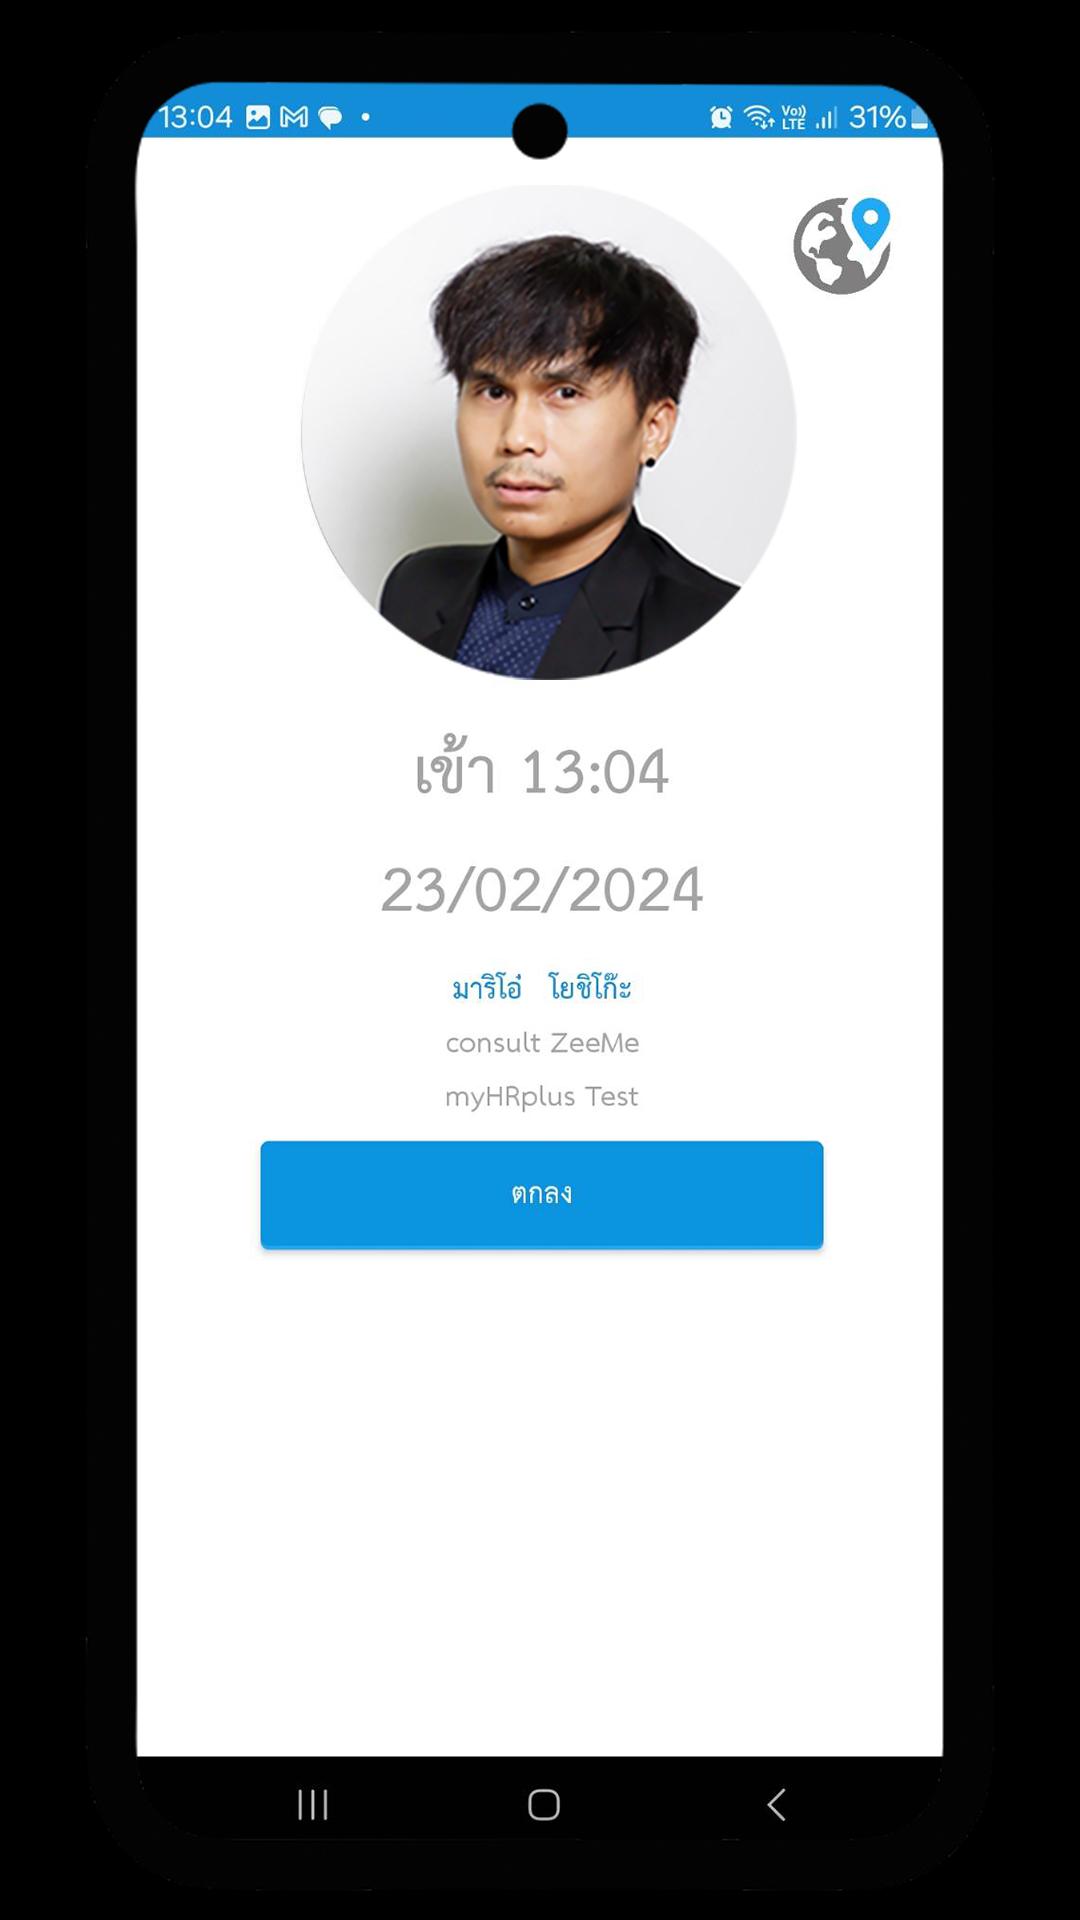Tap the Gmail notification icon in status bar
Image resolution: width=1080 pixels, height=1920 pixels.
tap(294, 117)
